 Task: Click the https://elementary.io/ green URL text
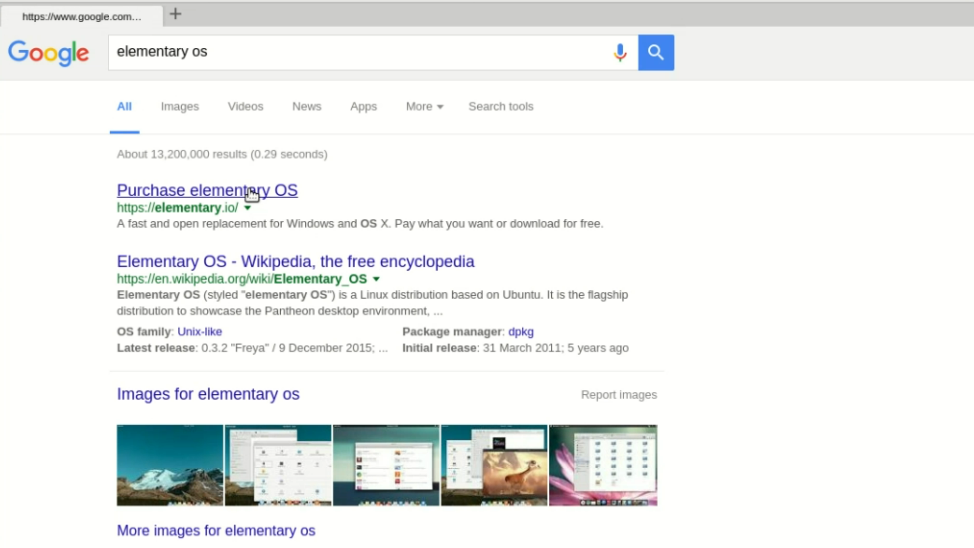177,208
